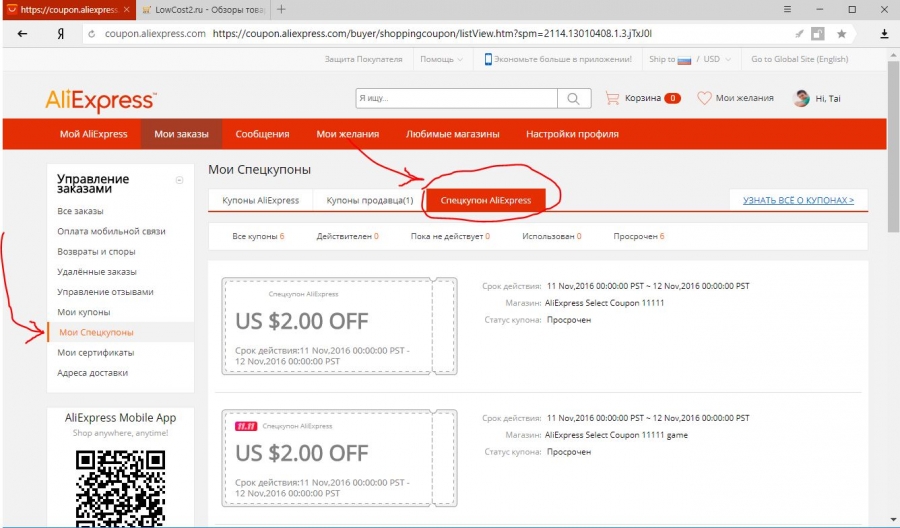900x528 pixels.
Task: Open Мои заказы menu
Action: click(181, 134)
